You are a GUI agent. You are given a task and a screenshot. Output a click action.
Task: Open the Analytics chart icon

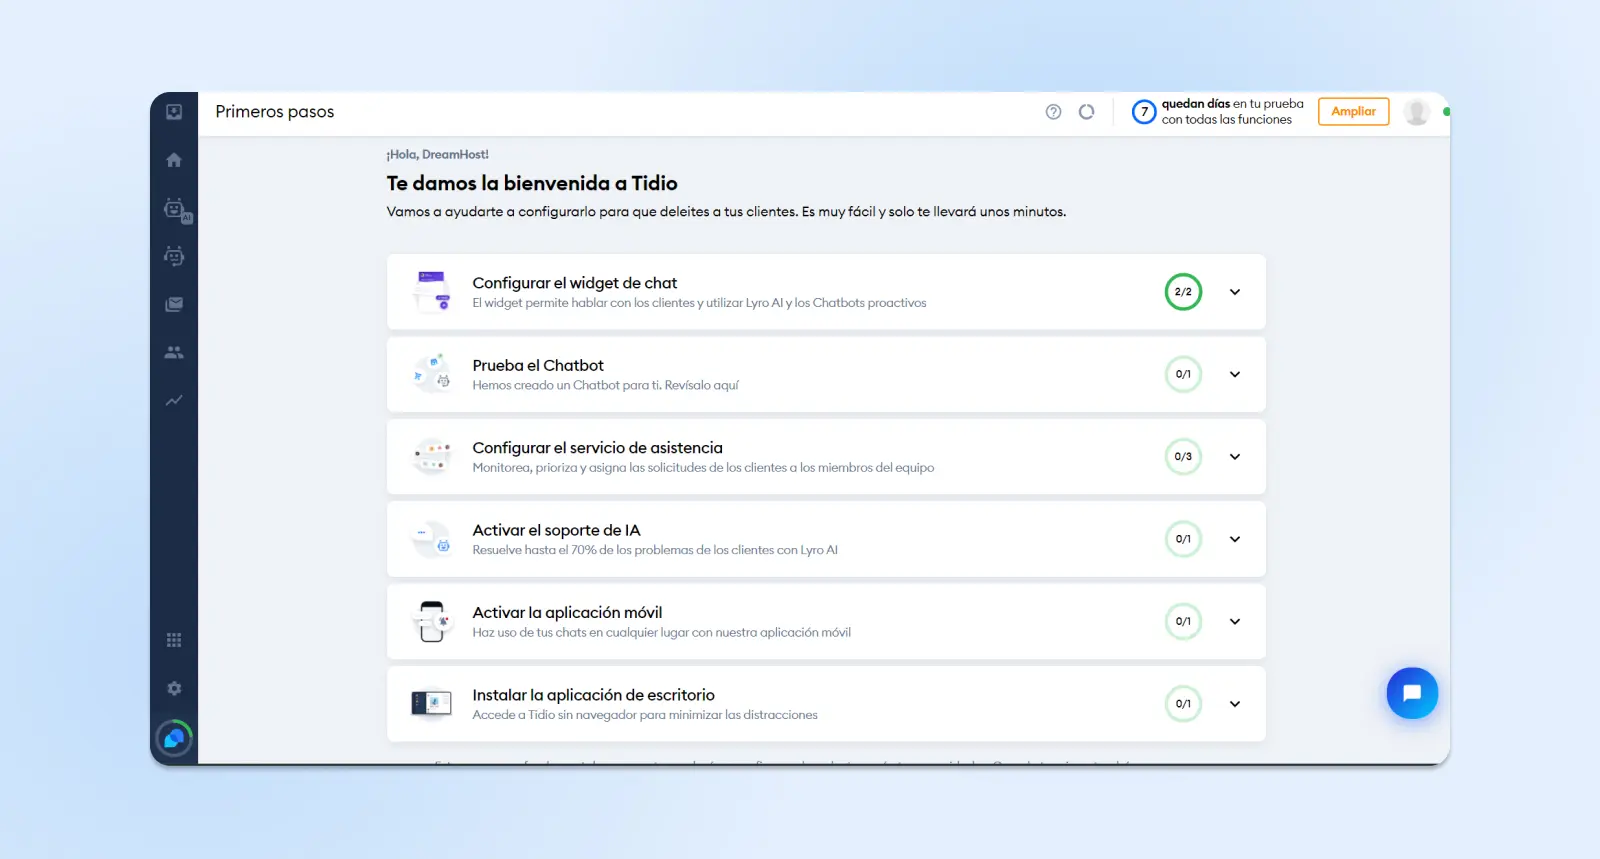click(174, 400)
